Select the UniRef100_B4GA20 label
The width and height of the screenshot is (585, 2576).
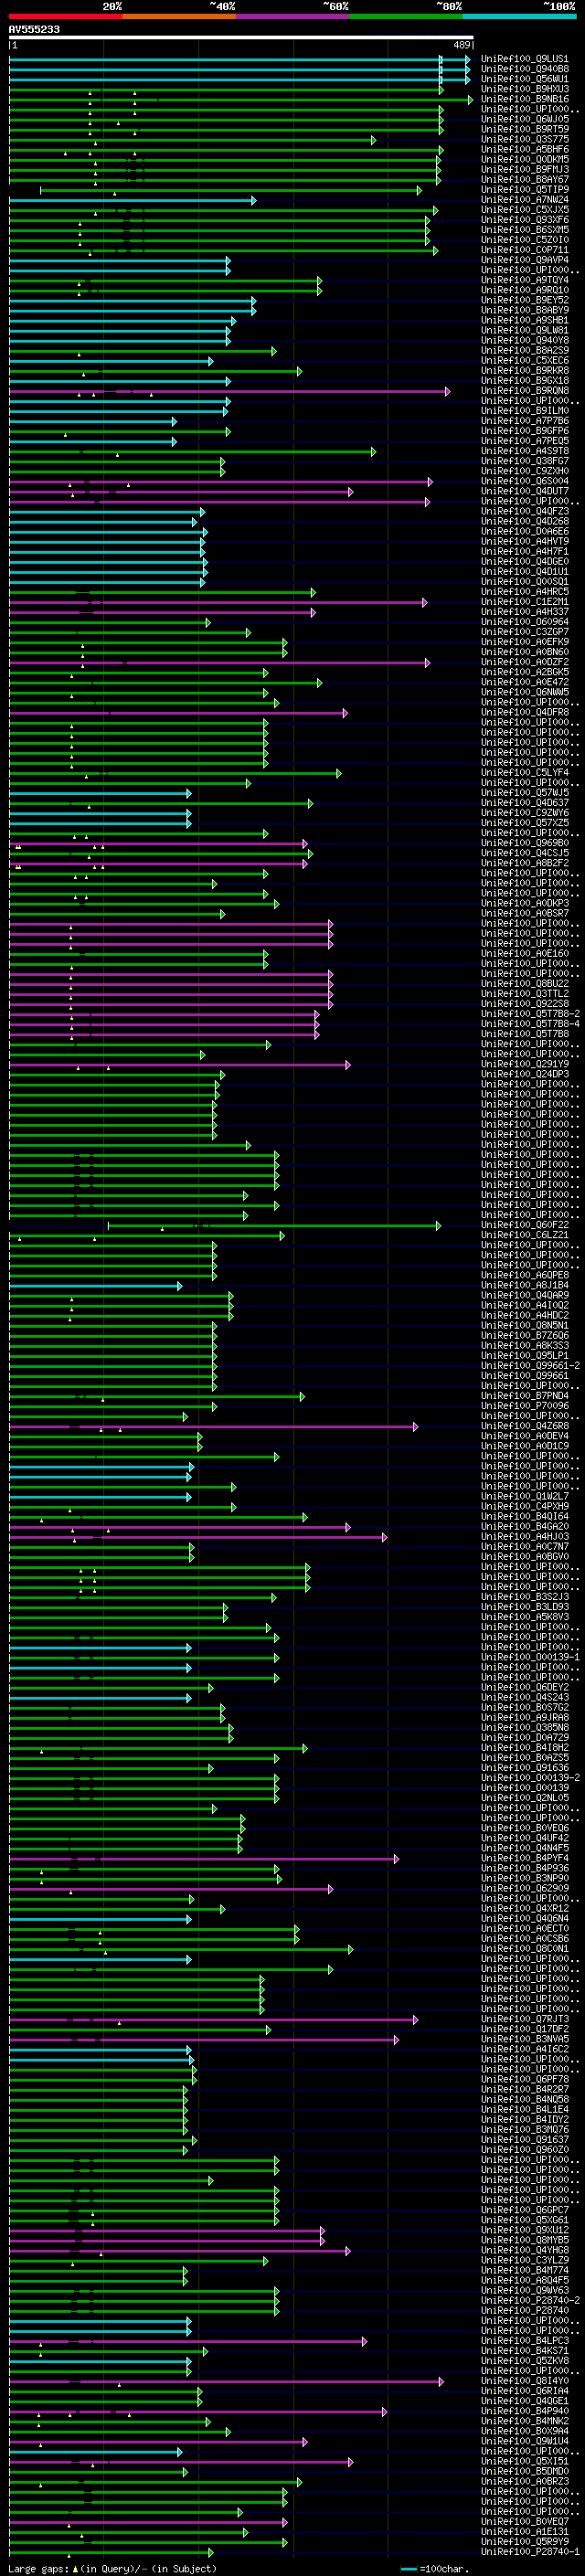pyautogui.click(x=525, y=1527)
